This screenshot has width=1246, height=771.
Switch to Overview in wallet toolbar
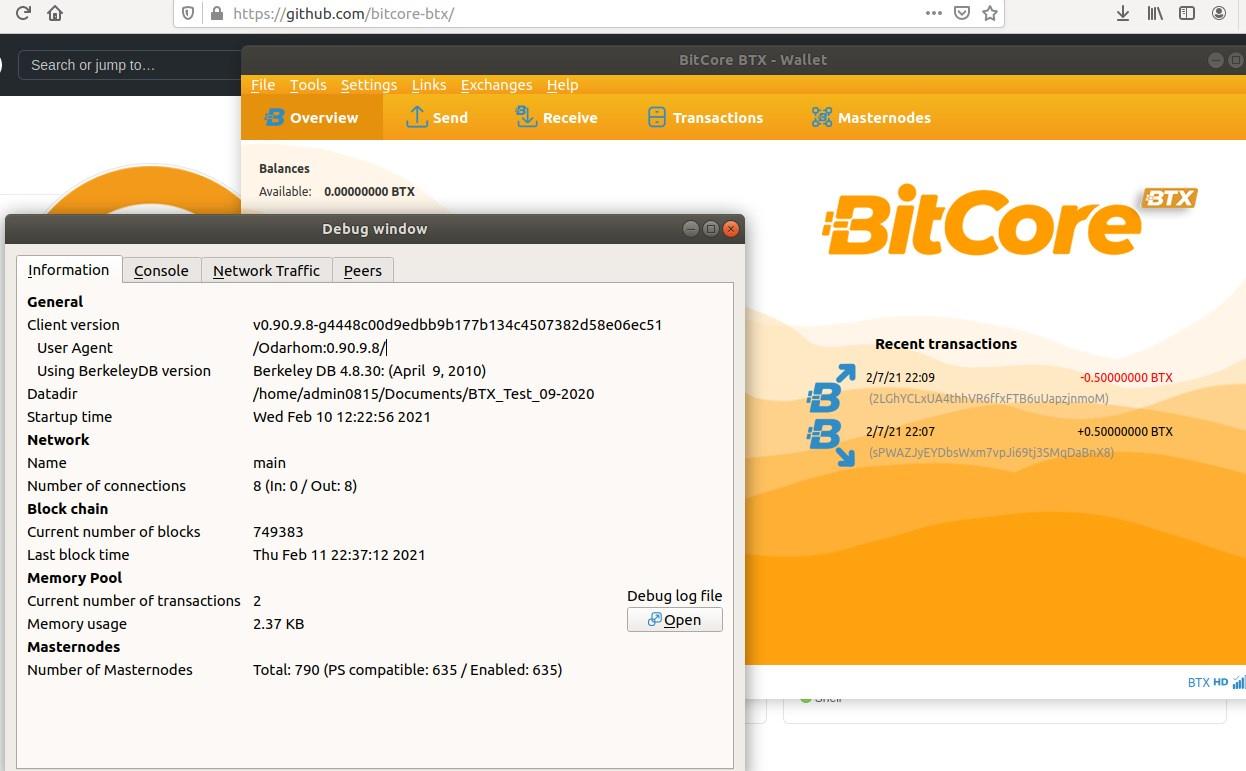[311, 118]
